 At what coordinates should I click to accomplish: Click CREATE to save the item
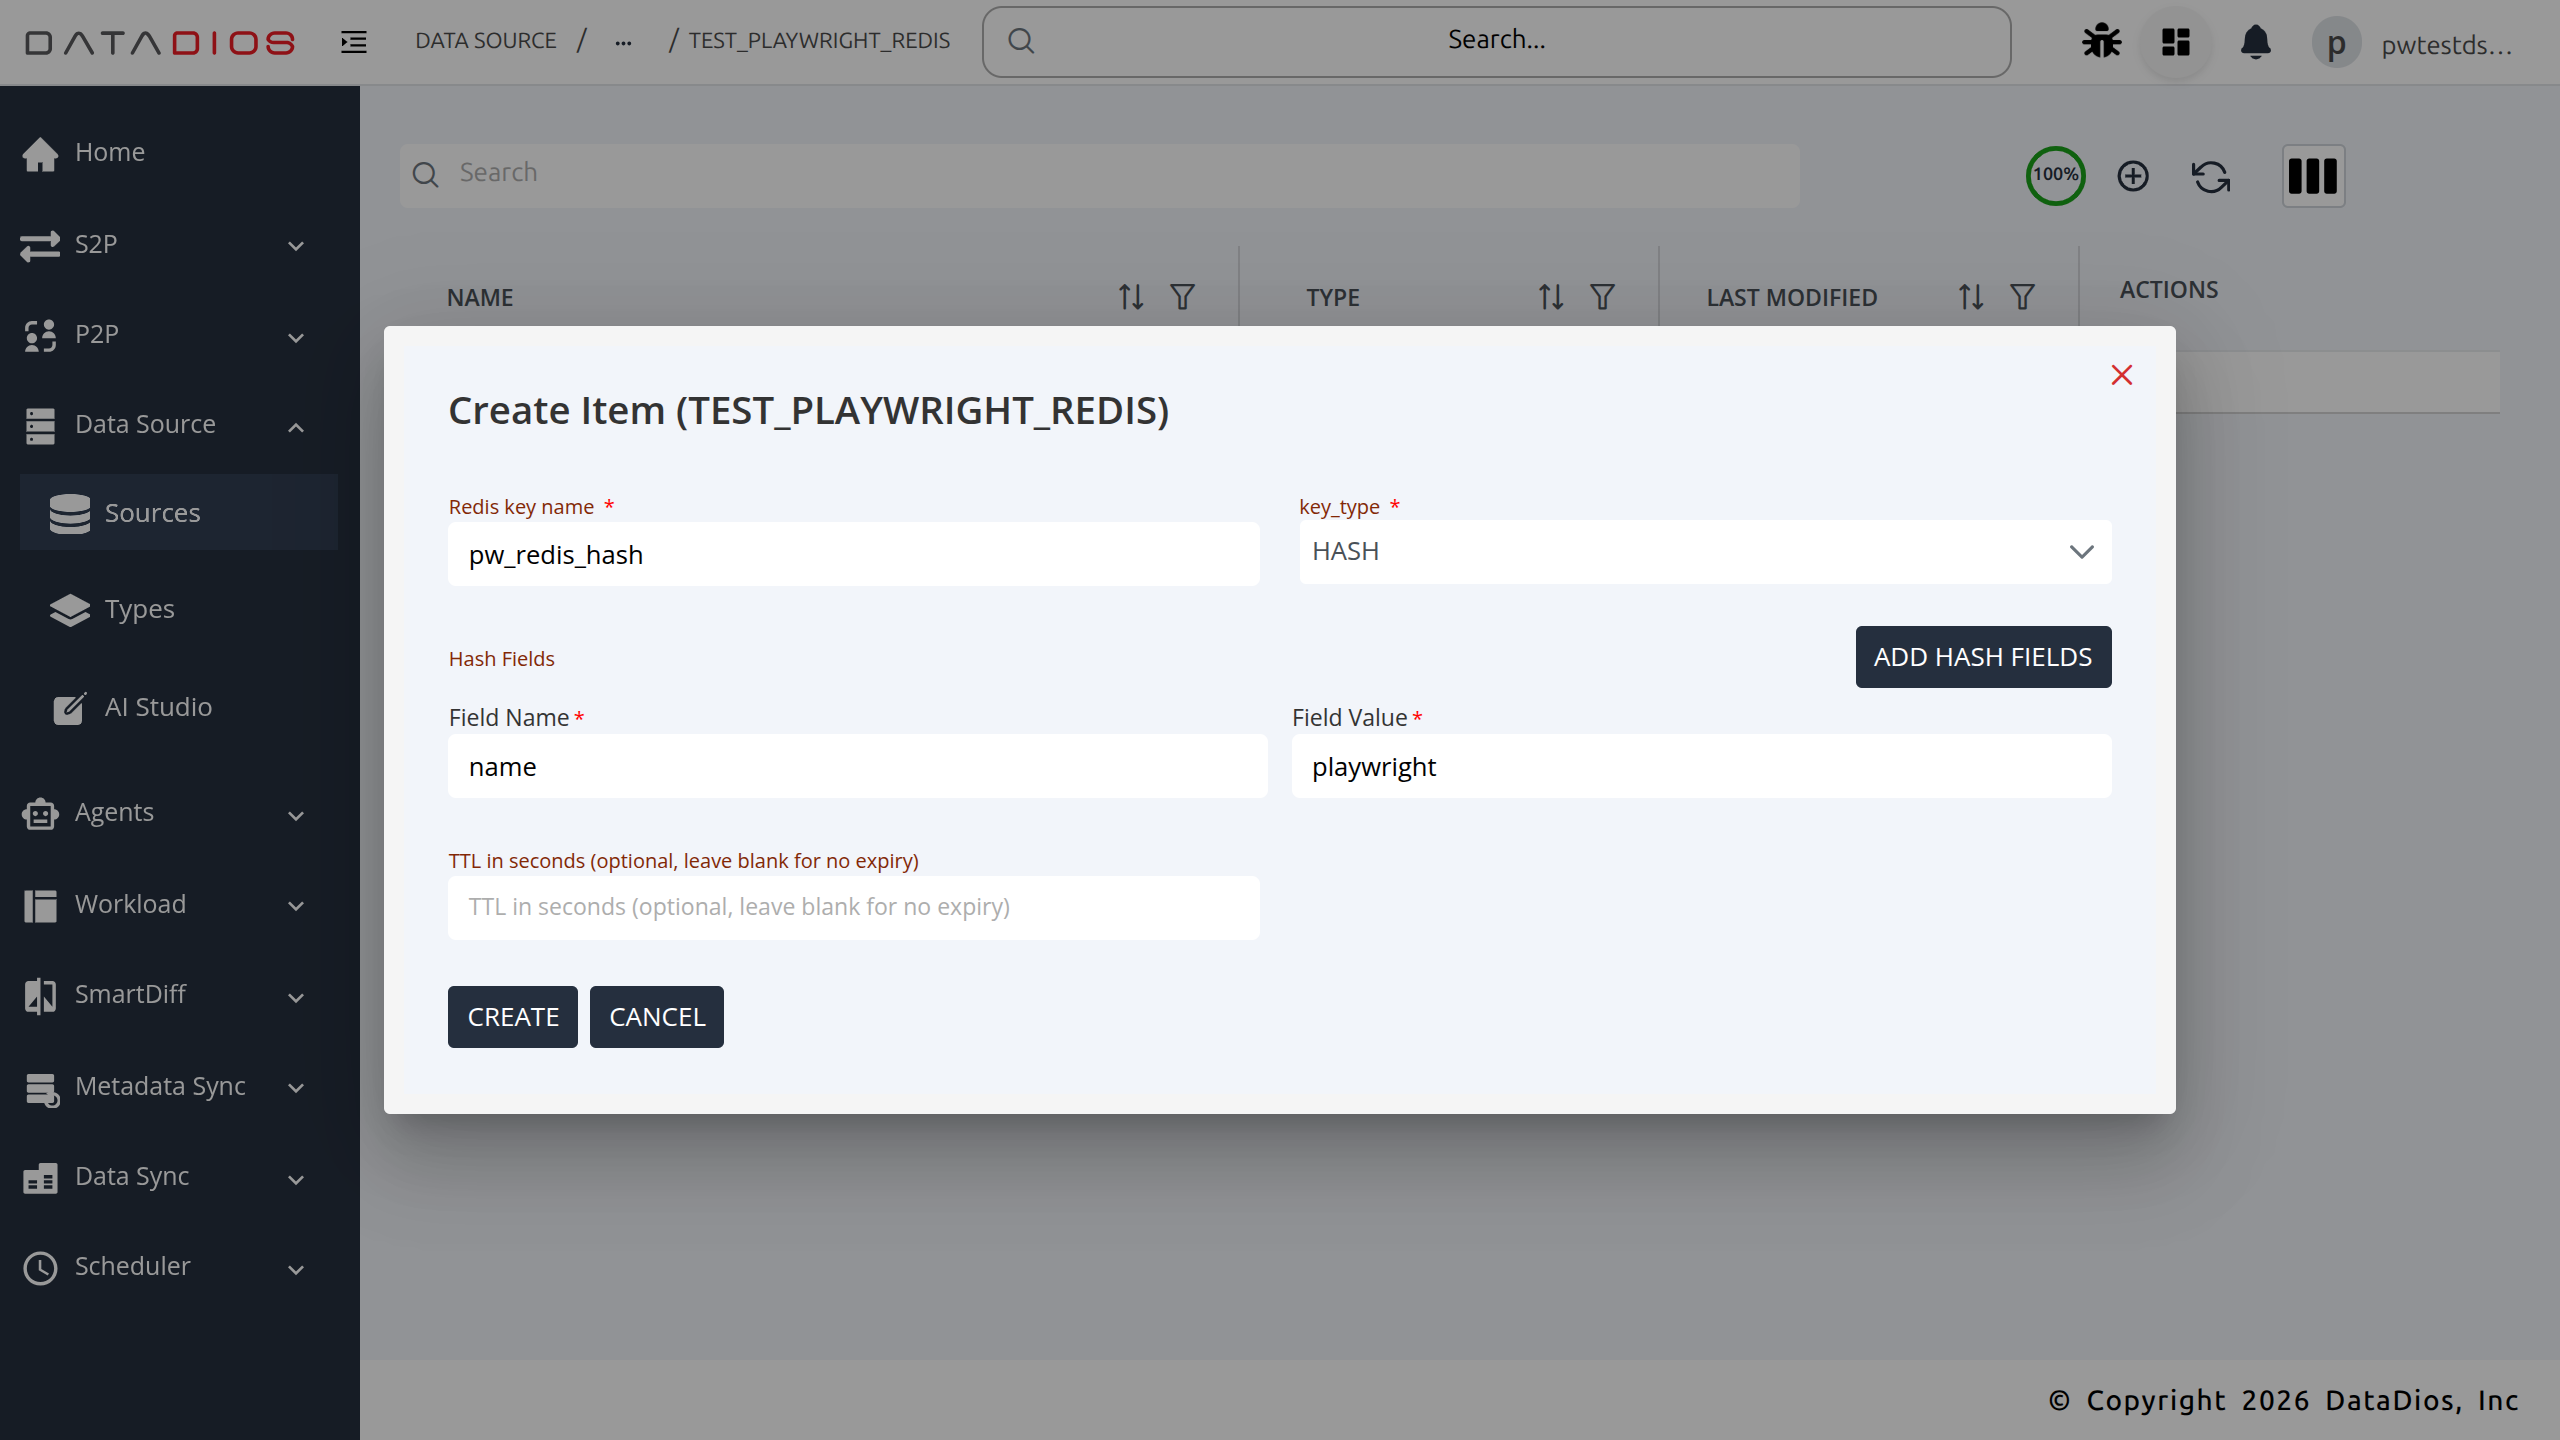(x=512, y=1016)
